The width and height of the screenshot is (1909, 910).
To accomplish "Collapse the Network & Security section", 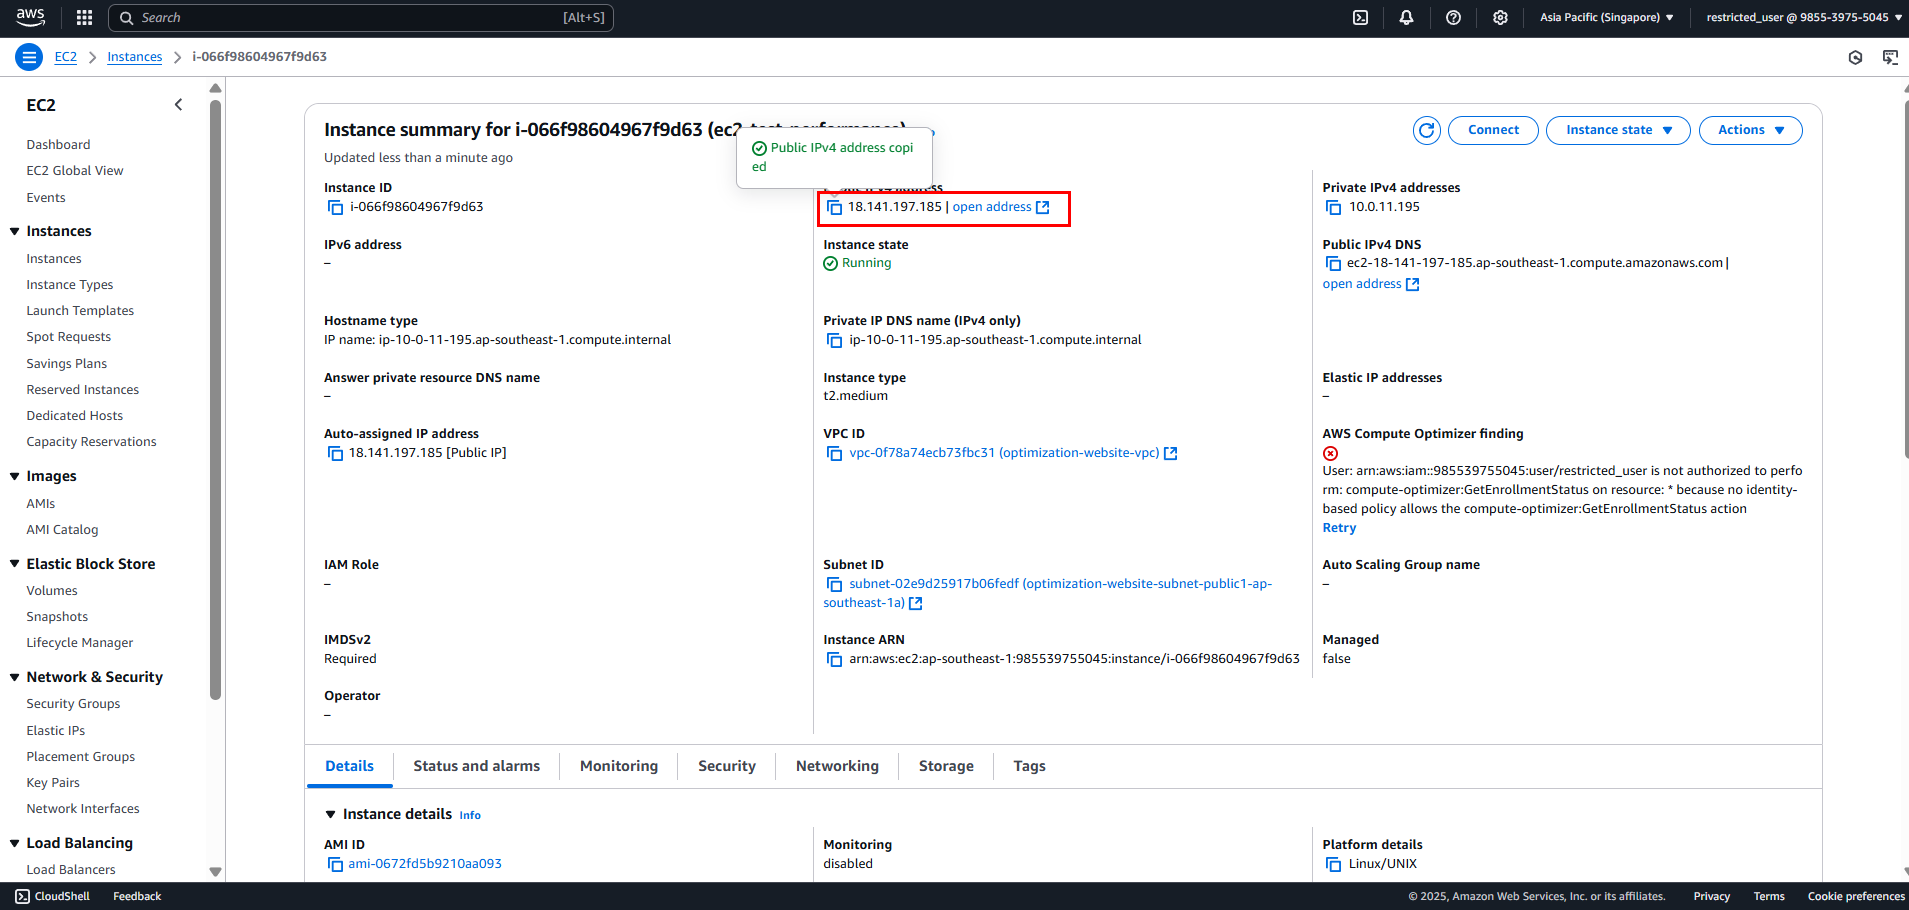I will [15, 677].
